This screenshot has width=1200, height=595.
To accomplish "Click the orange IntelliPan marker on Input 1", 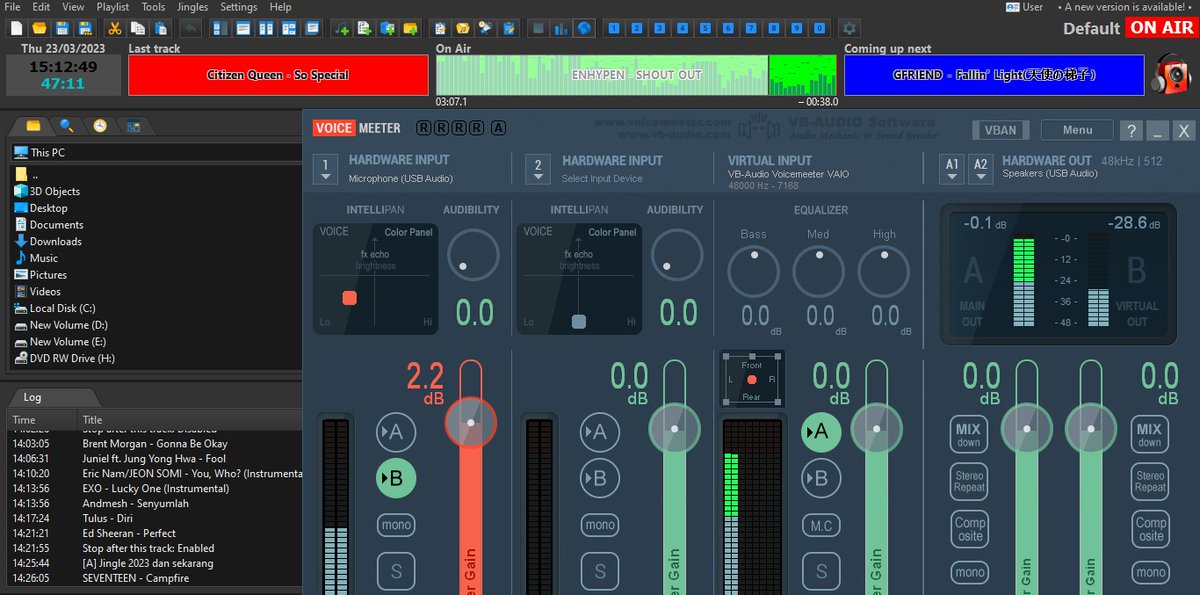I will click(x=349, y=298).
